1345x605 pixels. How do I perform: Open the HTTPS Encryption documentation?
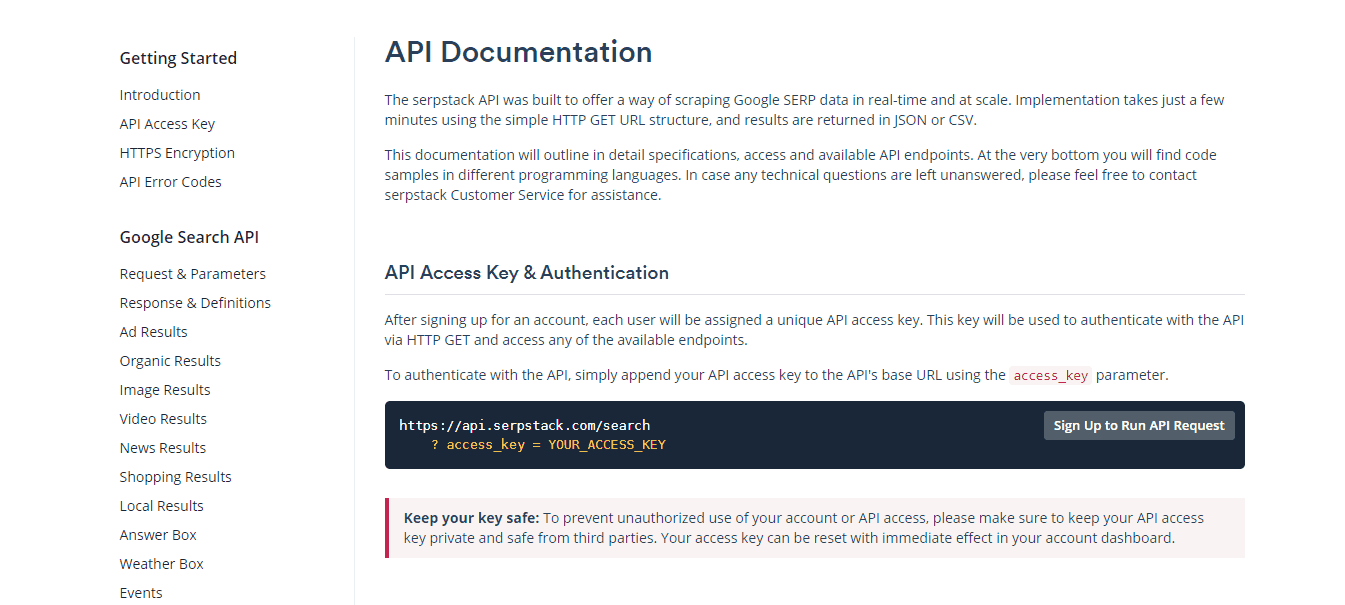coord(177,152)
